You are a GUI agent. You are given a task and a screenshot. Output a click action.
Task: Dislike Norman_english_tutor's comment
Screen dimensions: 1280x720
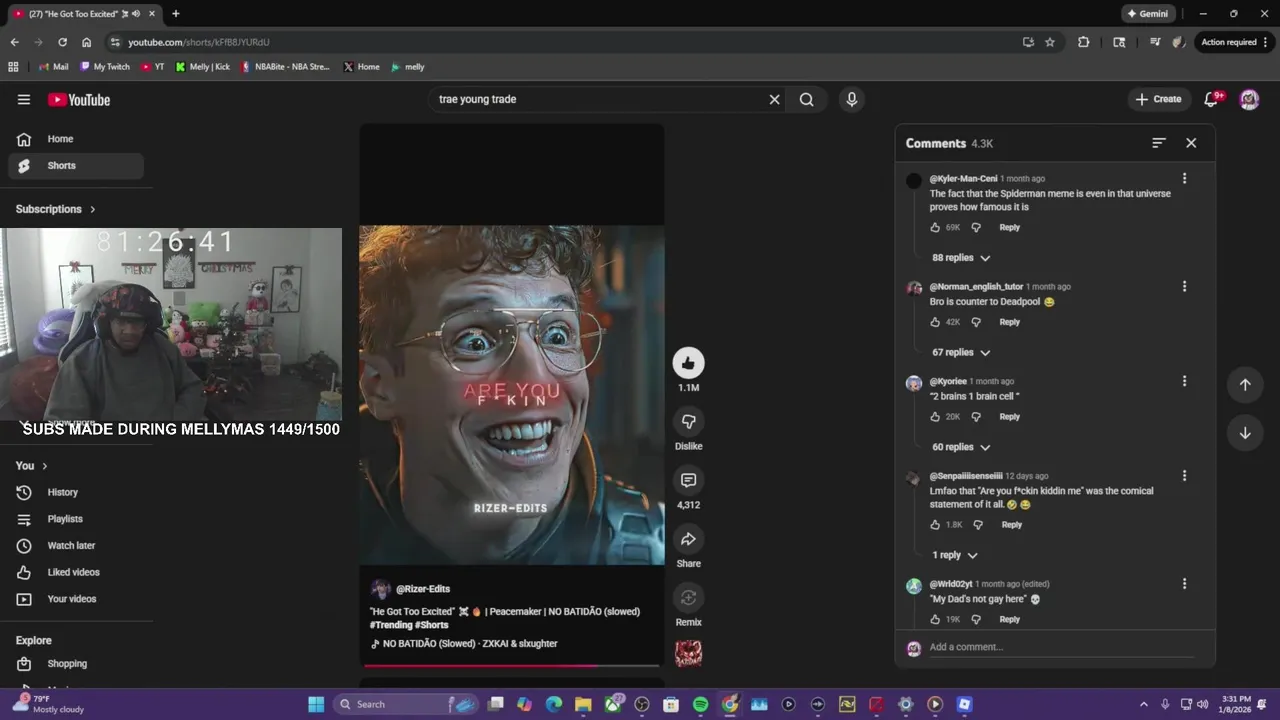tap(976, 322)
